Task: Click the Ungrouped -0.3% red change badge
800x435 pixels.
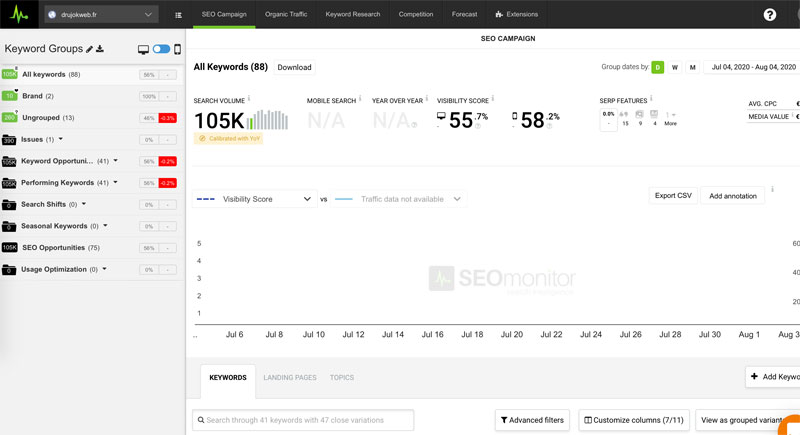Action: (x=167, y=118)
